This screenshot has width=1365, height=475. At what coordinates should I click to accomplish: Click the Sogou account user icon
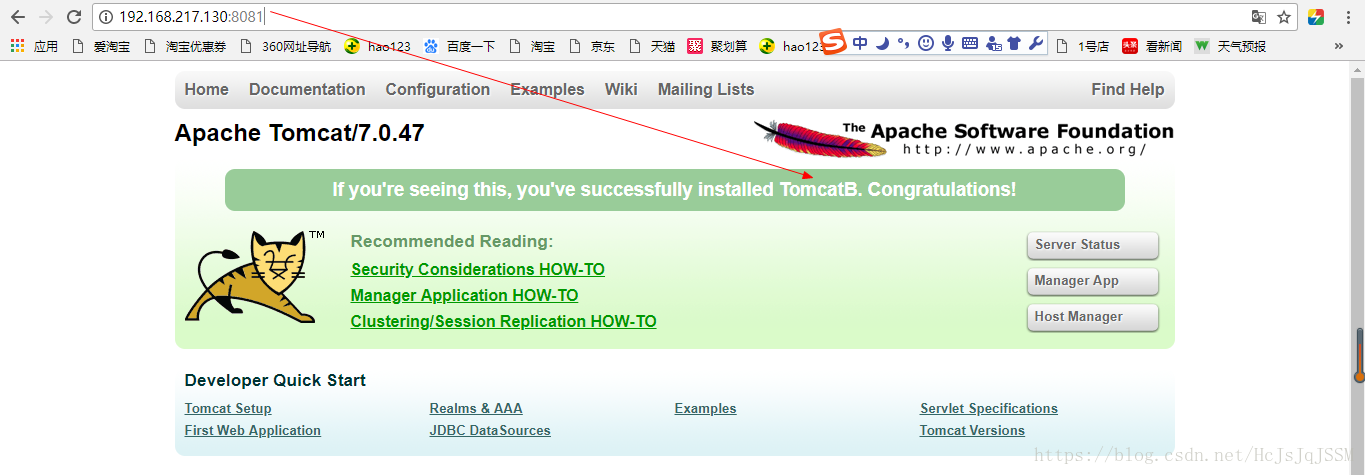993,43
